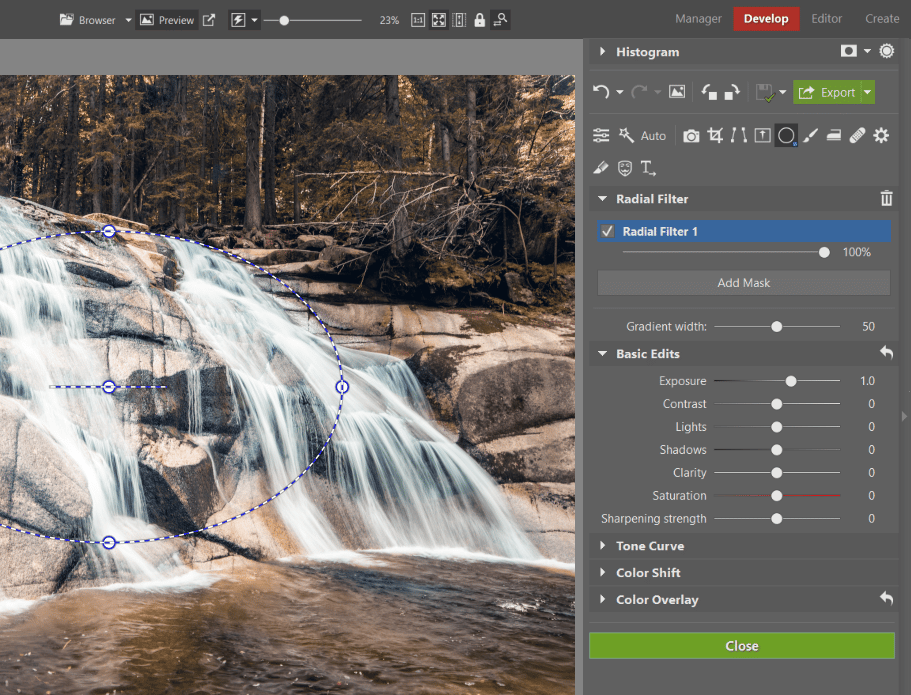This screenshot has width=911, height=695.
Task: Expand the Color Overlay section
Action: 602,599
